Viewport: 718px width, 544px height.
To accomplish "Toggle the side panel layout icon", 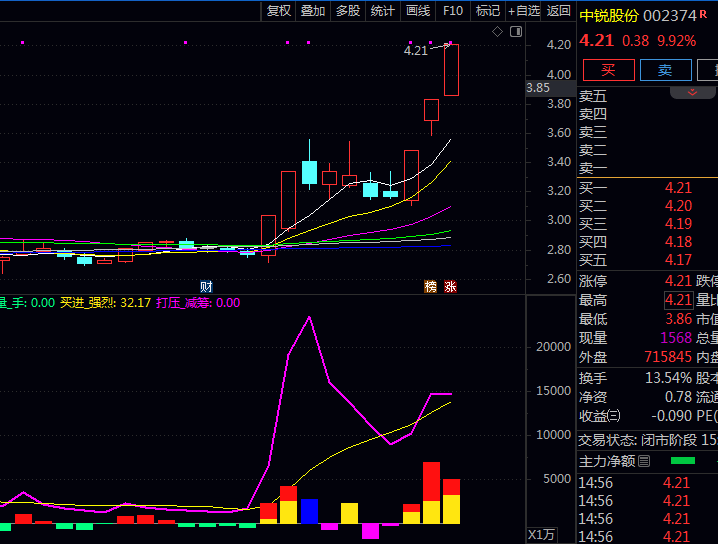I will [x=515, y=32].
